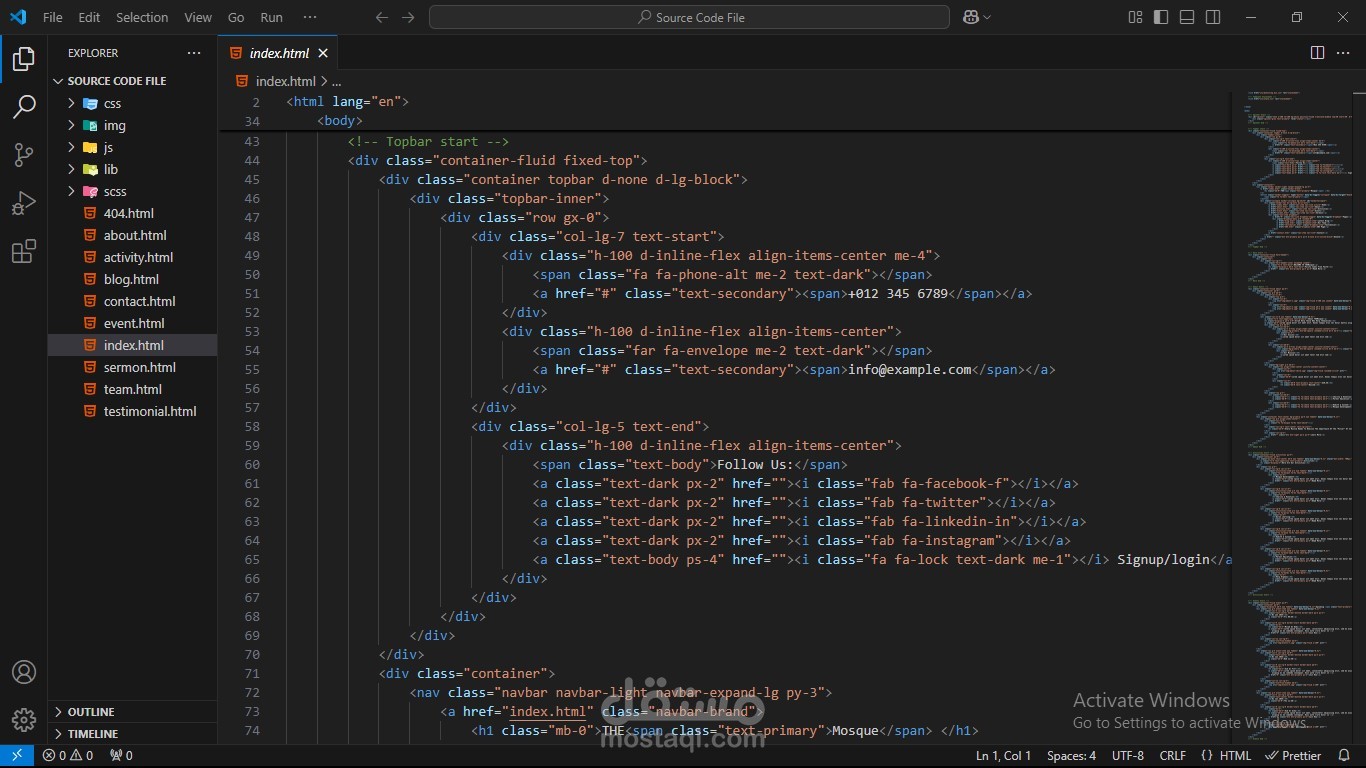Image resolution: width=1366 pixels, height=768 pixels.
Task: Open blog.html in explorer
Action: click(x=131, y=279)
